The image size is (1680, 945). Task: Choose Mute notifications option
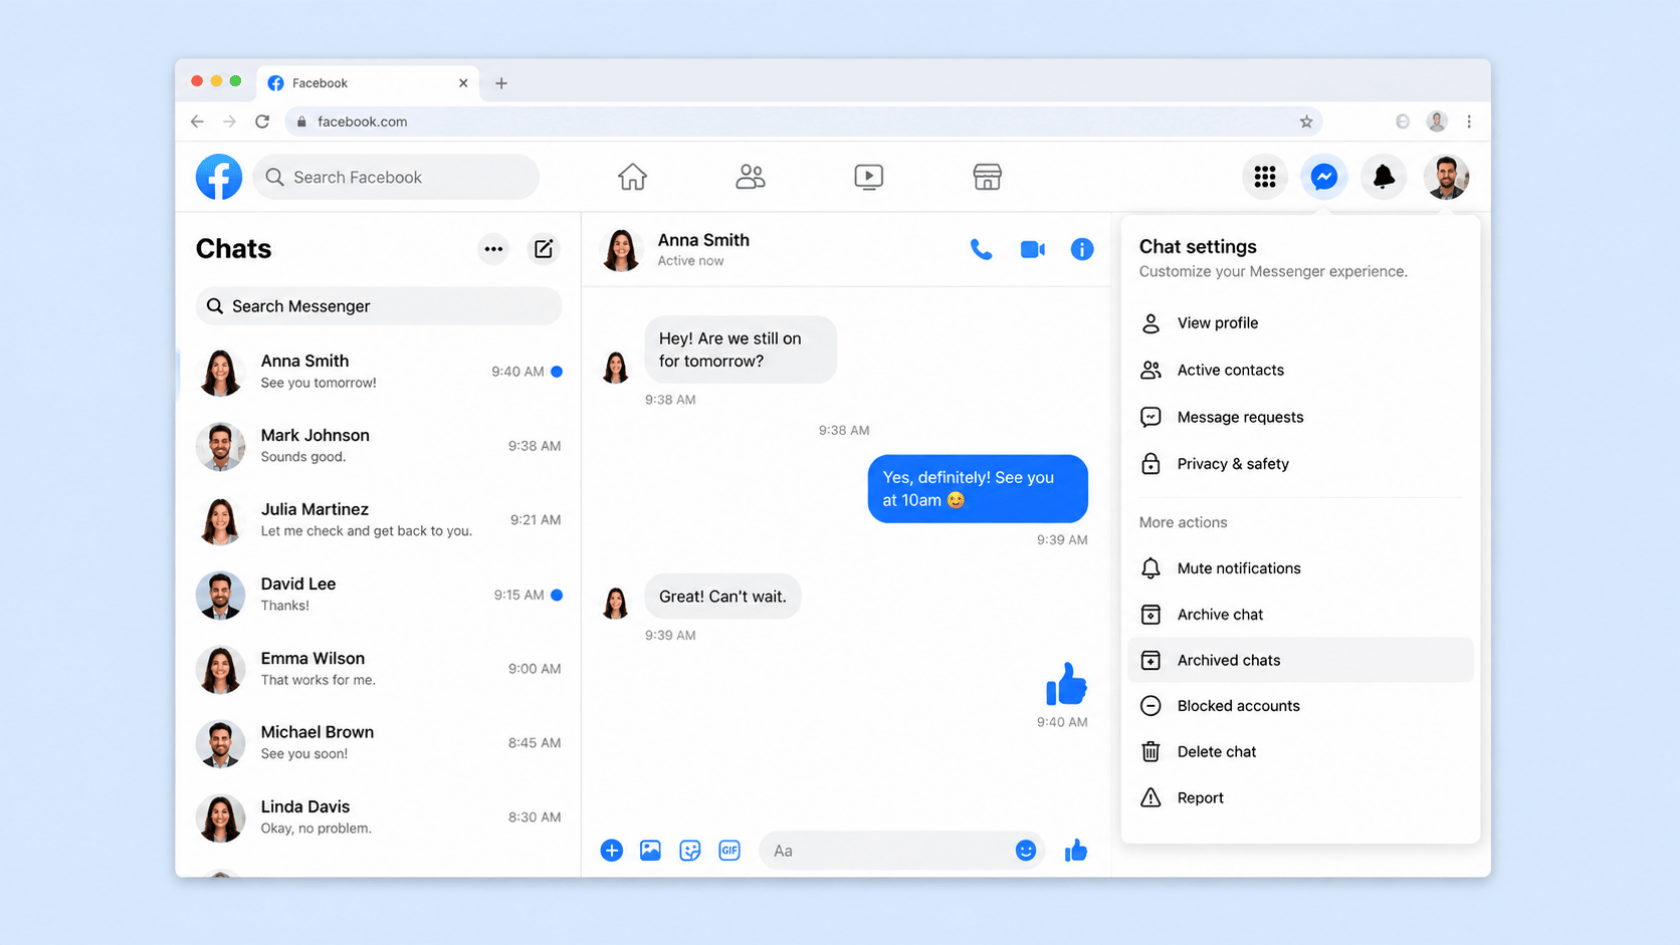click(x=1300, y=568)
